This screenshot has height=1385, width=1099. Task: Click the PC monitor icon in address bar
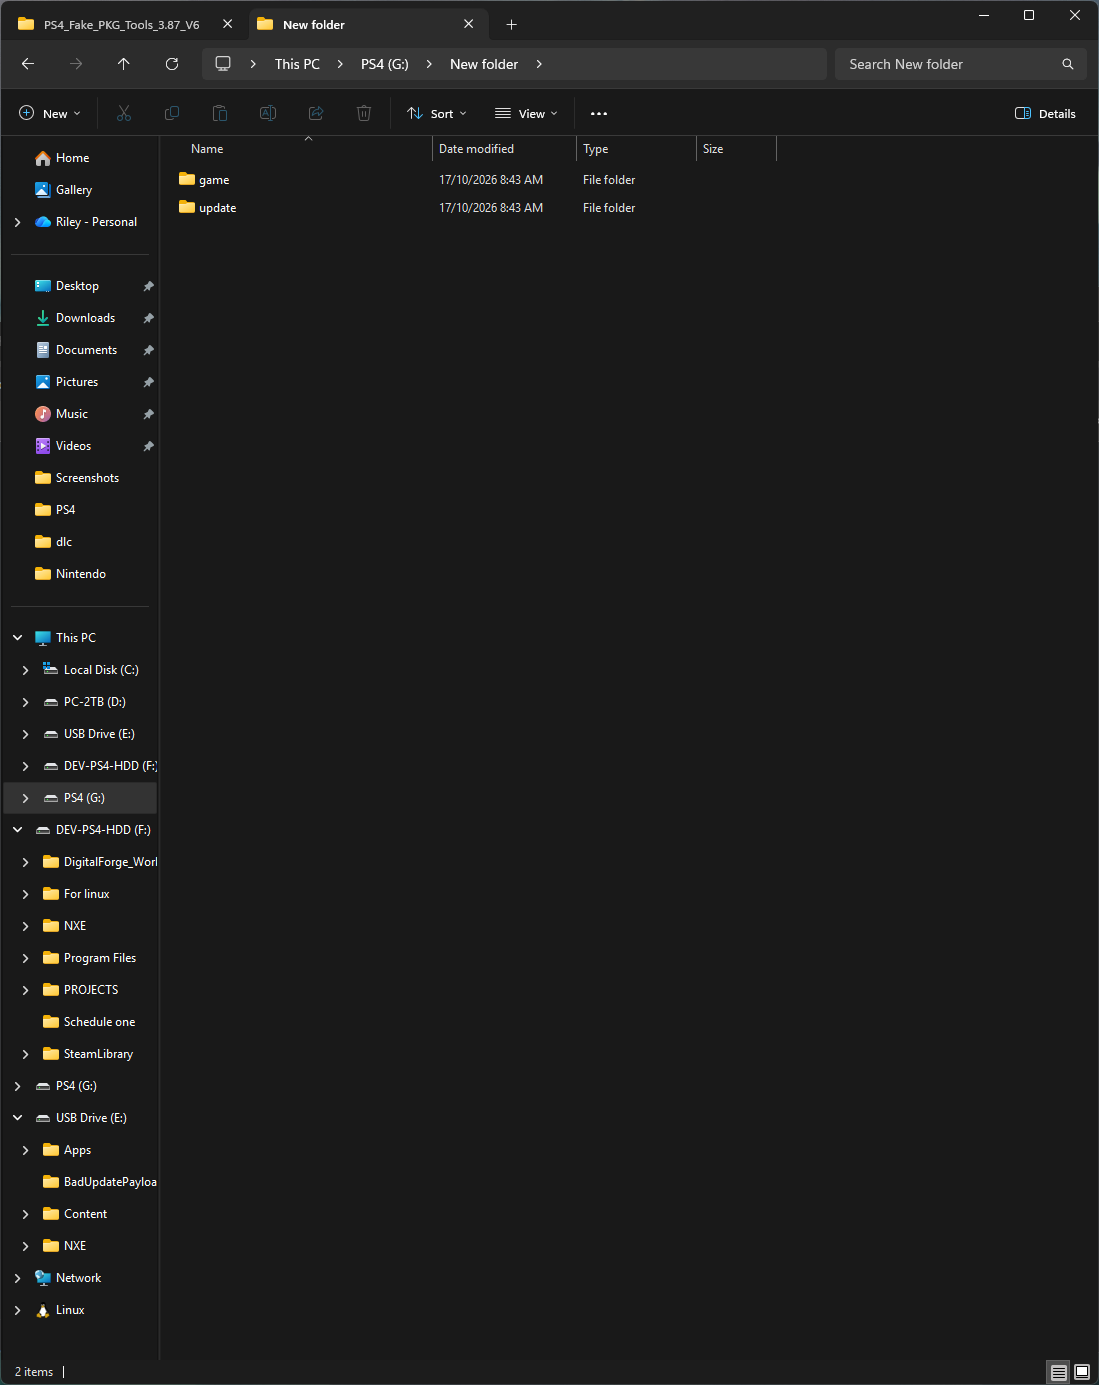point(223,64)
